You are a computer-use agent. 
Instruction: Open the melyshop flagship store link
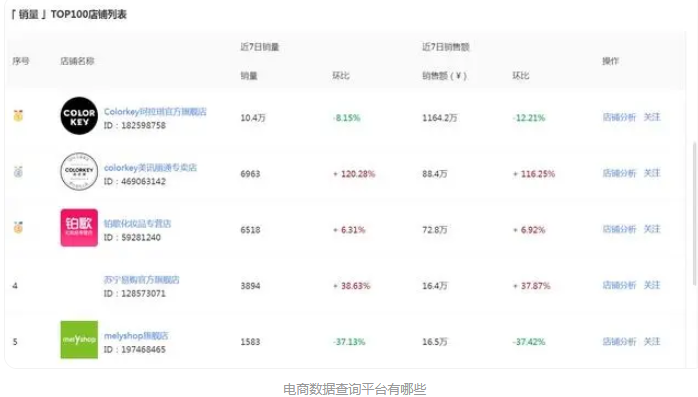136,336
